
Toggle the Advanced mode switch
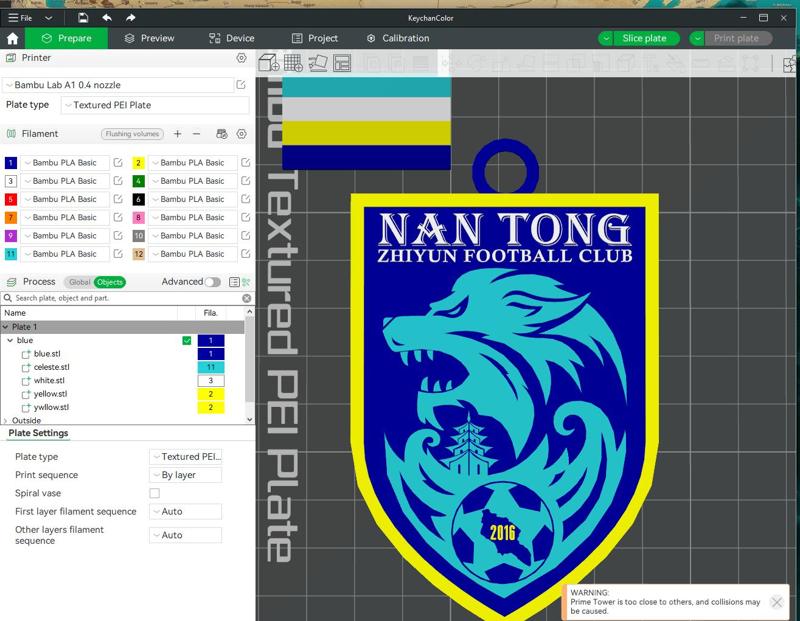[212, 282]
